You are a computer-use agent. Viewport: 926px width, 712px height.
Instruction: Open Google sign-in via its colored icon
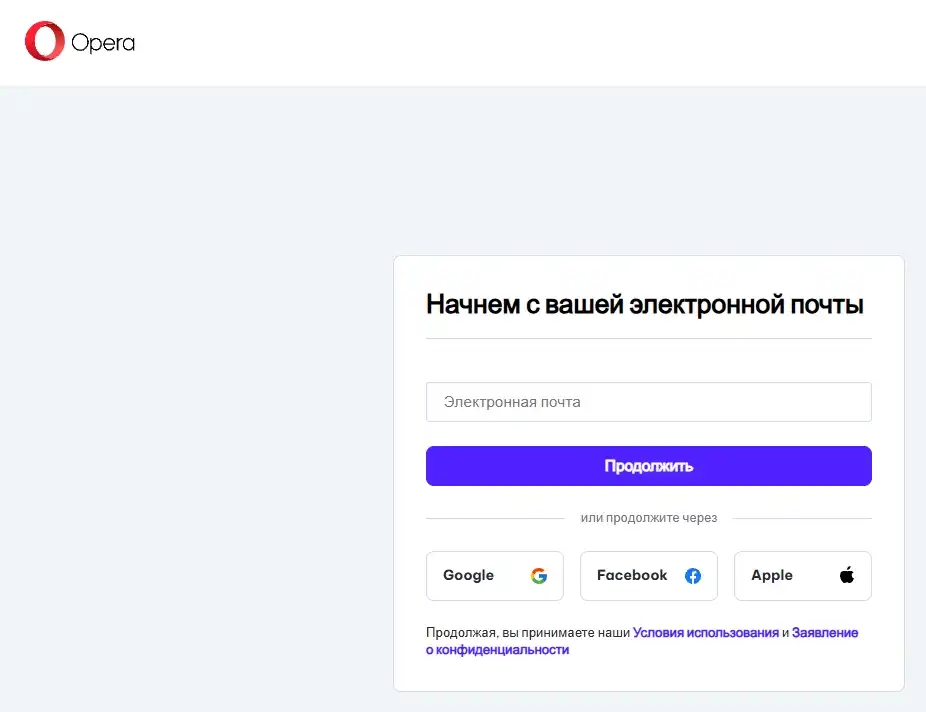pyautogui.click(x=539, y=576)
